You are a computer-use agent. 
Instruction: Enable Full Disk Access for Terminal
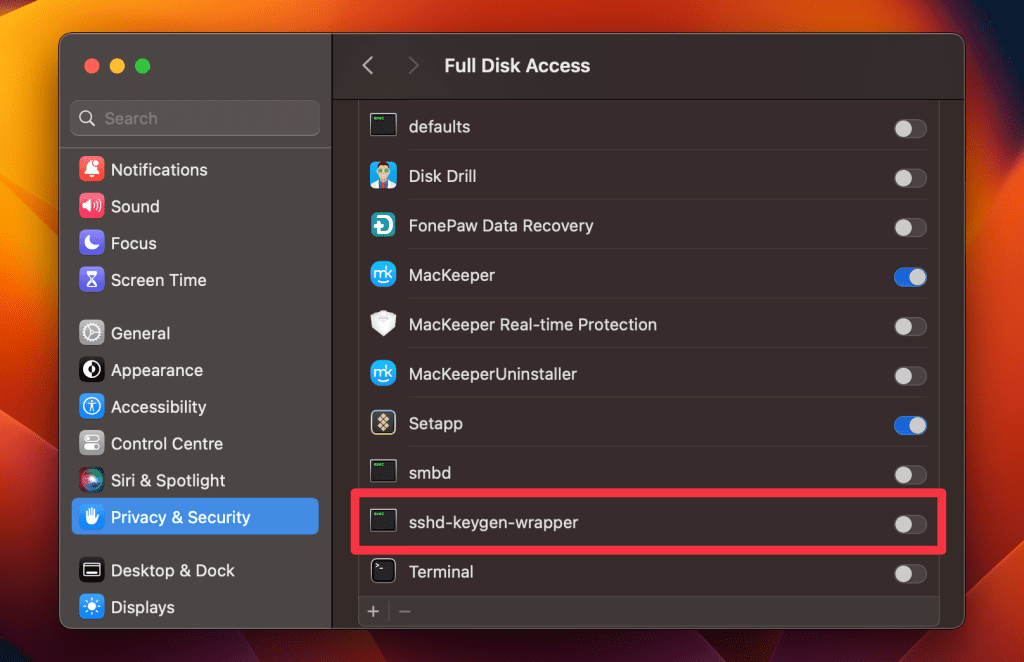[x=909, y=573]
